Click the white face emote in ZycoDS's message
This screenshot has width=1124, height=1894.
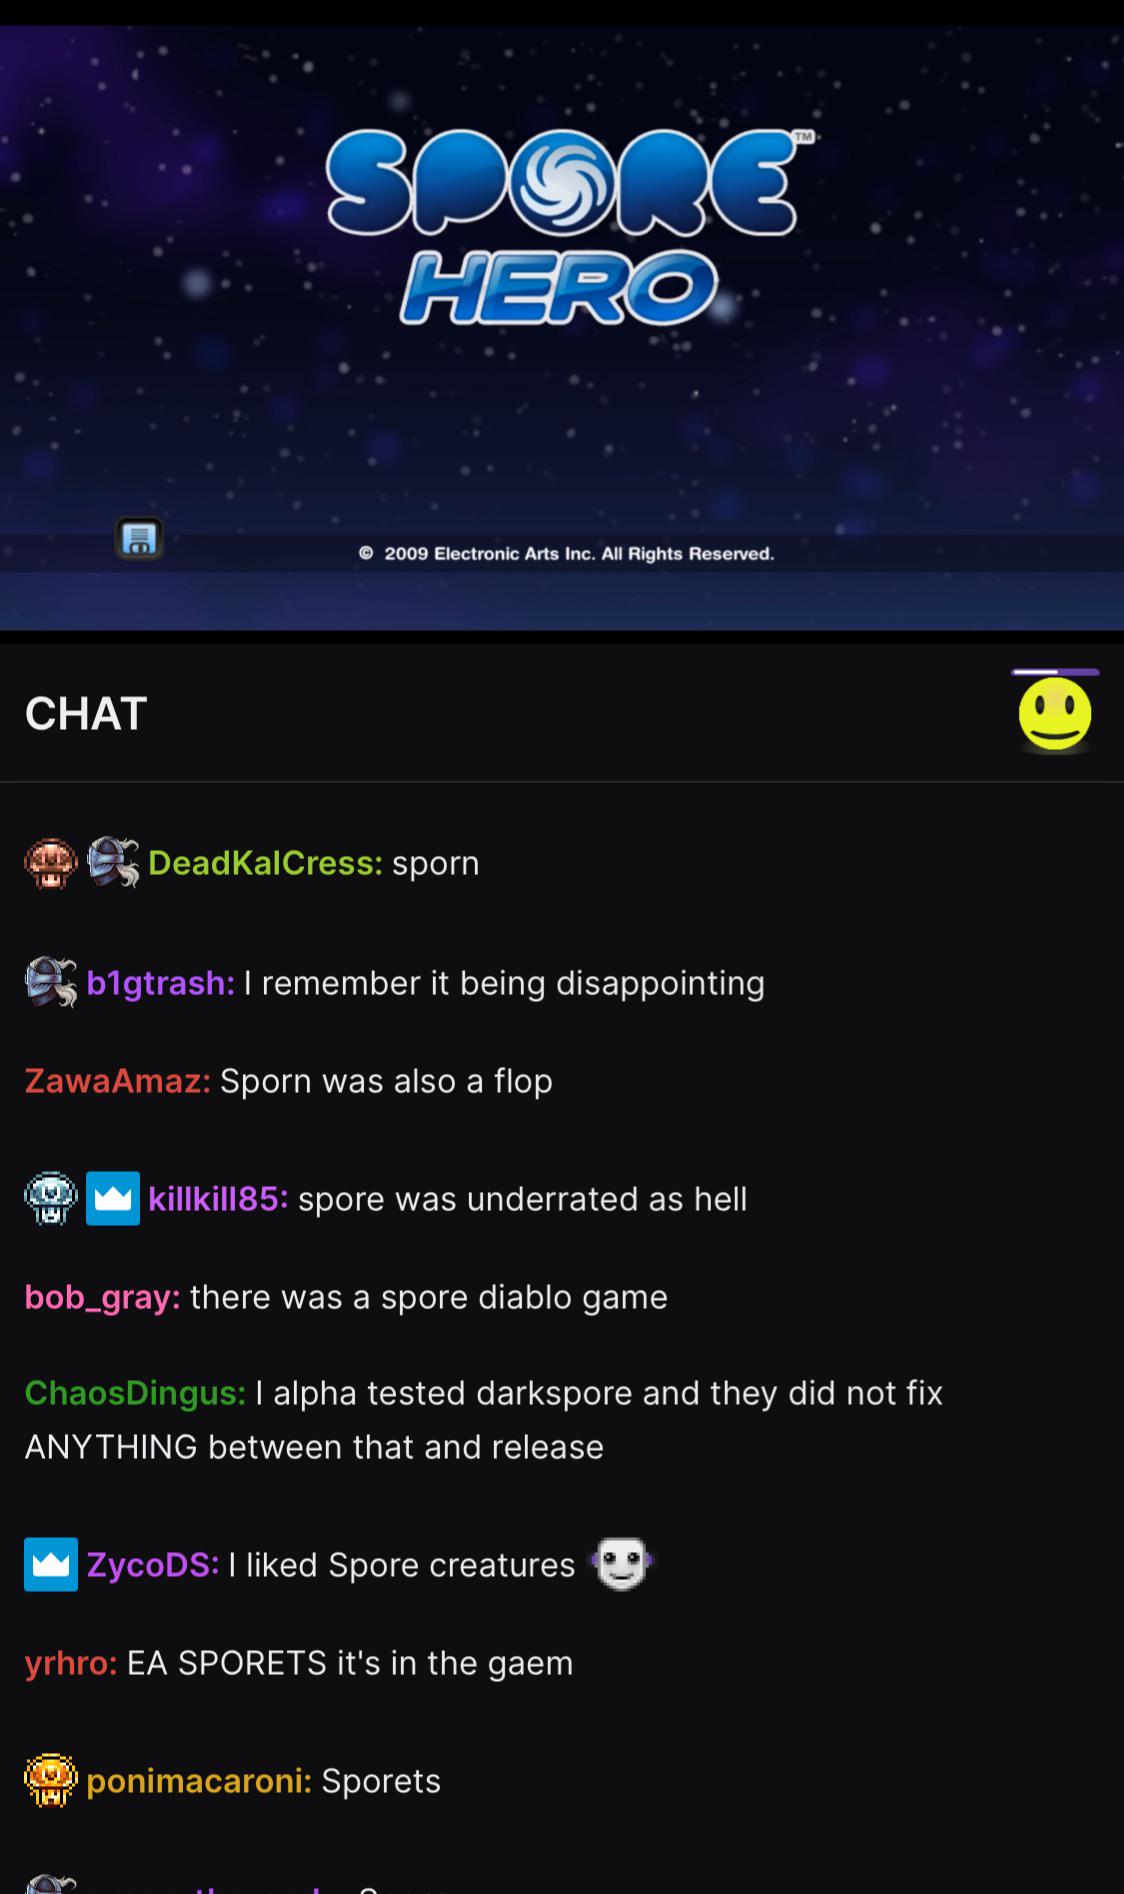tap(622, 1564)
